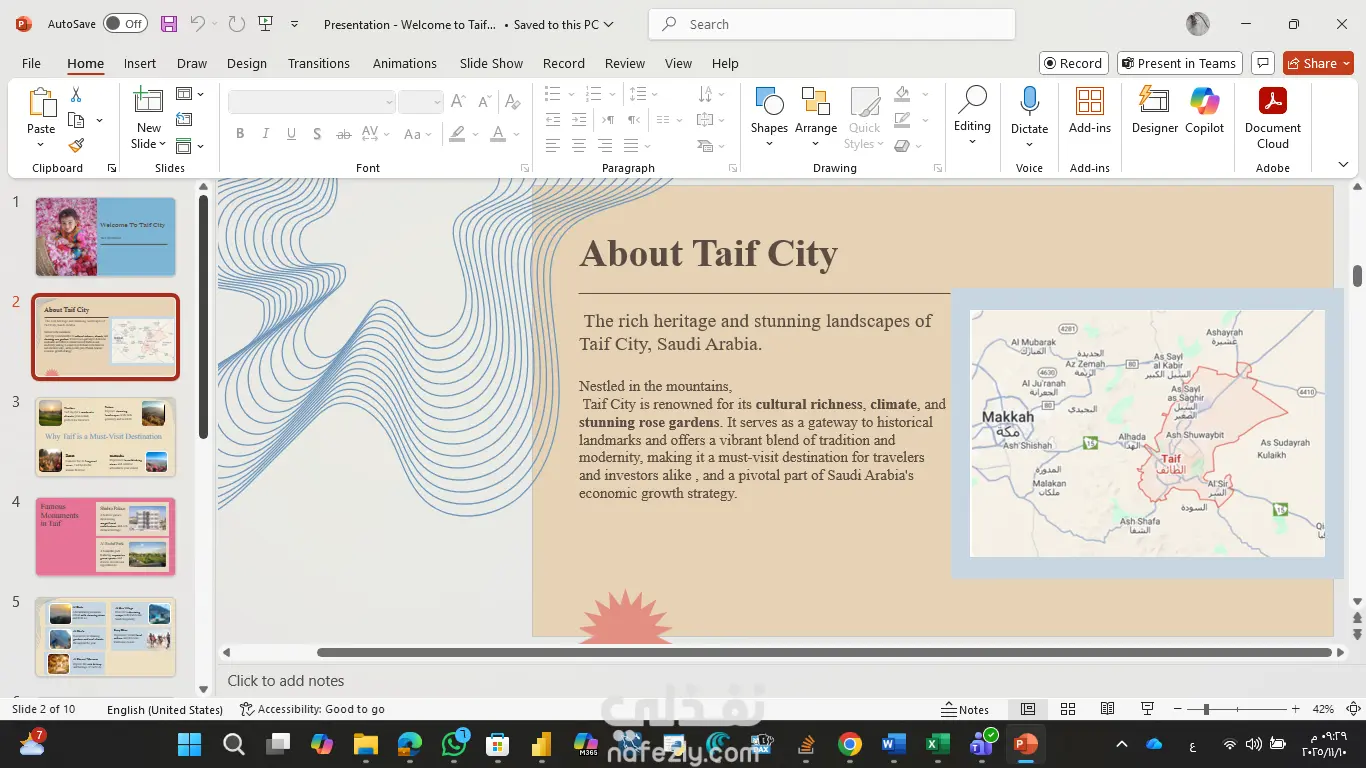Launch Copilot from the ribbon
Image resolution: width=1366 pixels, height=768 pixels.
pos(1204,109)
